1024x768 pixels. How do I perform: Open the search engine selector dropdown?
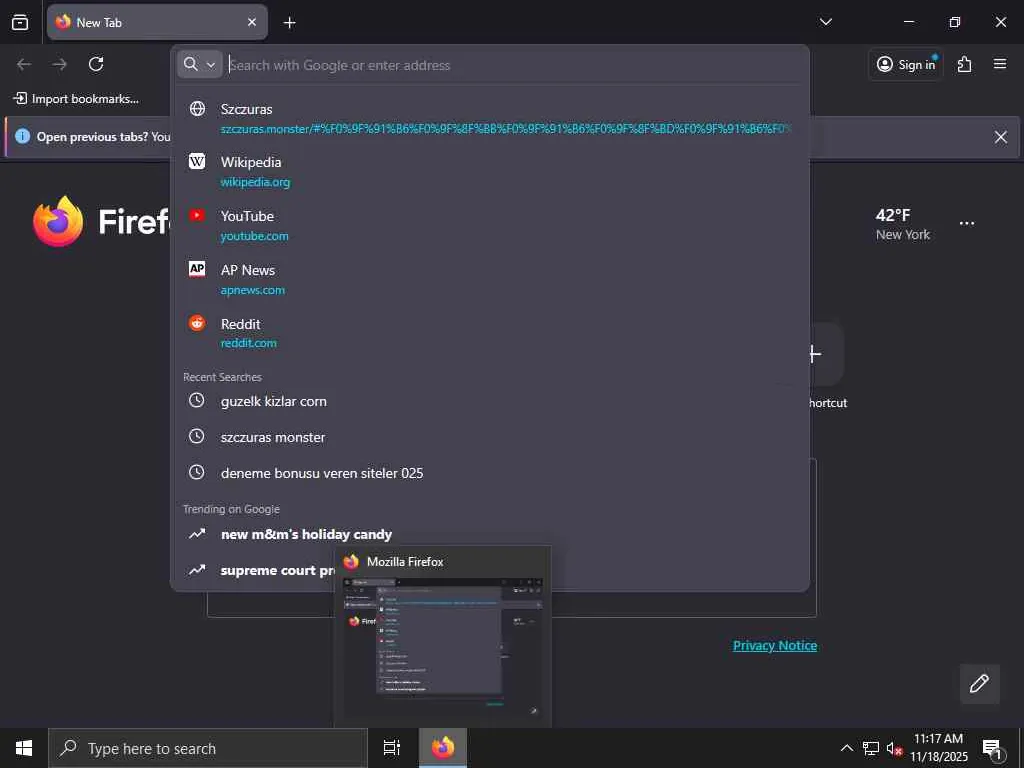point(200,65)
